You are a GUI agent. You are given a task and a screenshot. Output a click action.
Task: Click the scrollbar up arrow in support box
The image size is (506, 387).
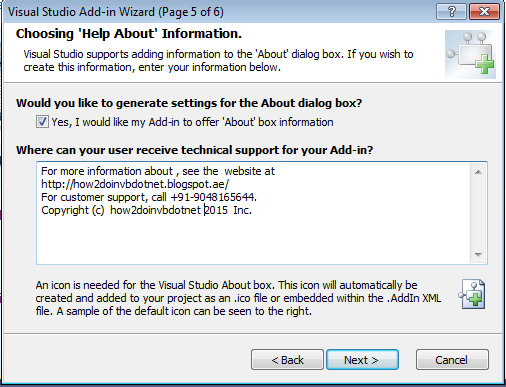click(478, 172)
